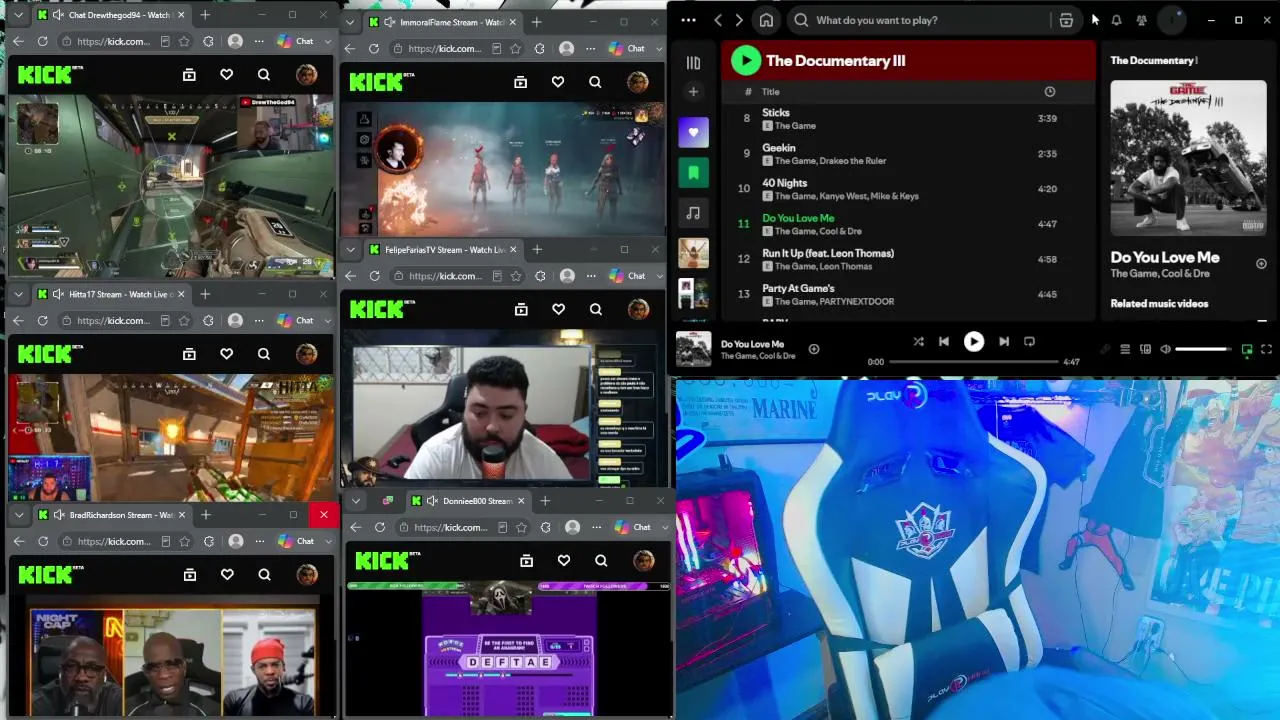
Task: Toggle repeat in Spotify
Action: pyautogui.click(x=1029, y=341)
